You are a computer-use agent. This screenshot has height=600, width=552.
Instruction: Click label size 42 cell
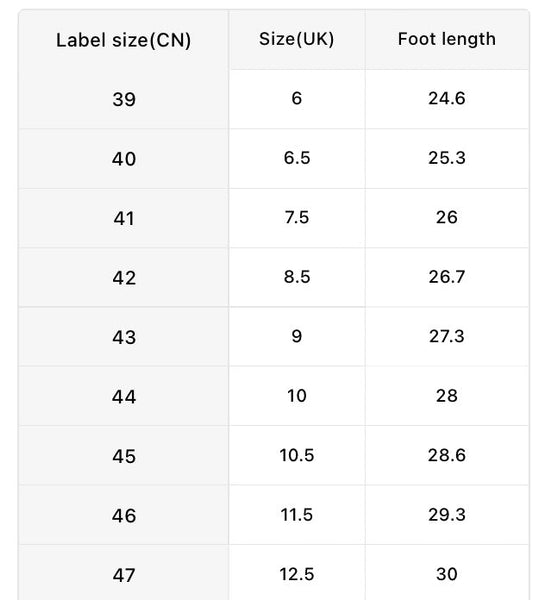click(x=124, y=277)
